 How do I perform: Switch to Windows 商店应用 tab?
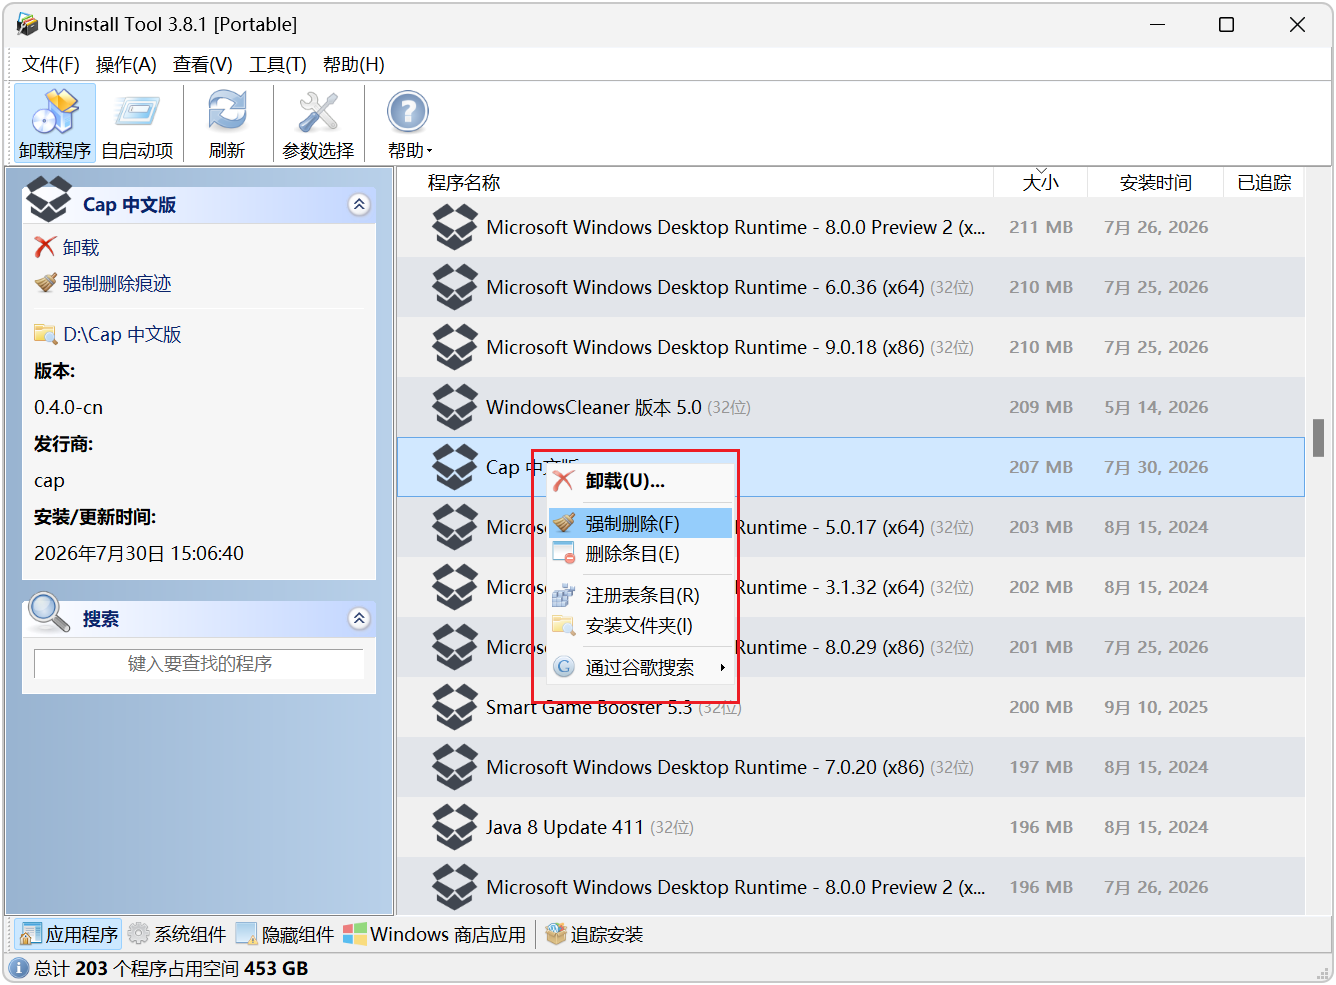click(434, 934)
